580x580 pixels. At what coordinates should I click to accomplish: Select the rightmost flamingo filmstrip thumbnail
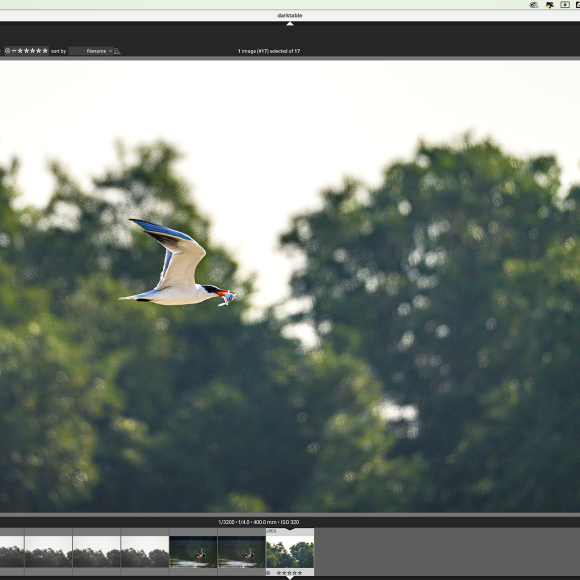point(242,552)
